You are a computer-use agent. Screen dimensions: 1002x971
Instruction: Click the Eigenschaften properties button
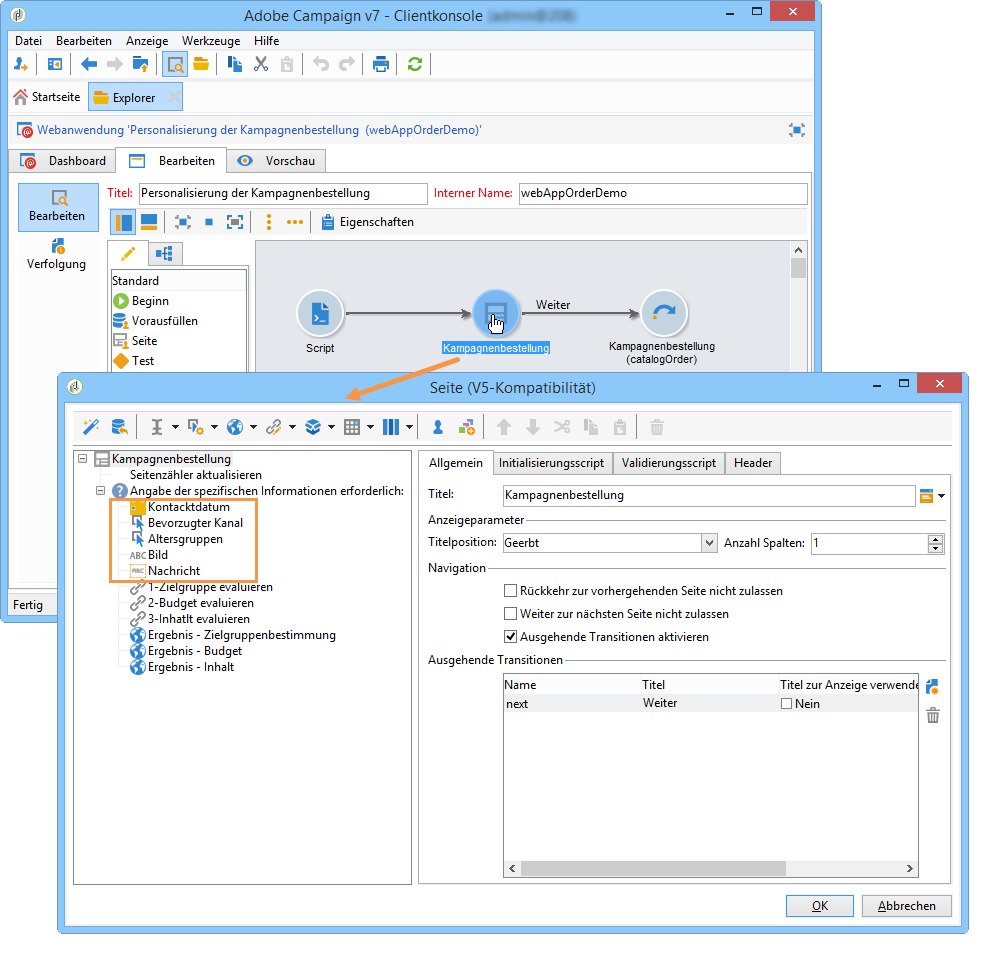click(367, 222)
